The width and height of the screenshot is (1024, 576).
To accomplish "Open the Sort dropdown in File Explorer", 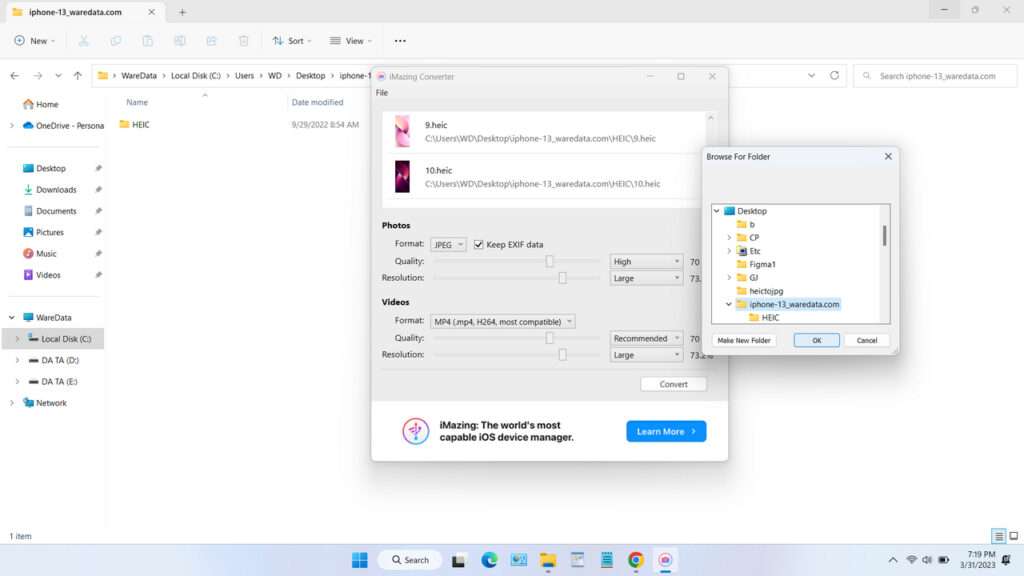I will [x=291, y=40].
